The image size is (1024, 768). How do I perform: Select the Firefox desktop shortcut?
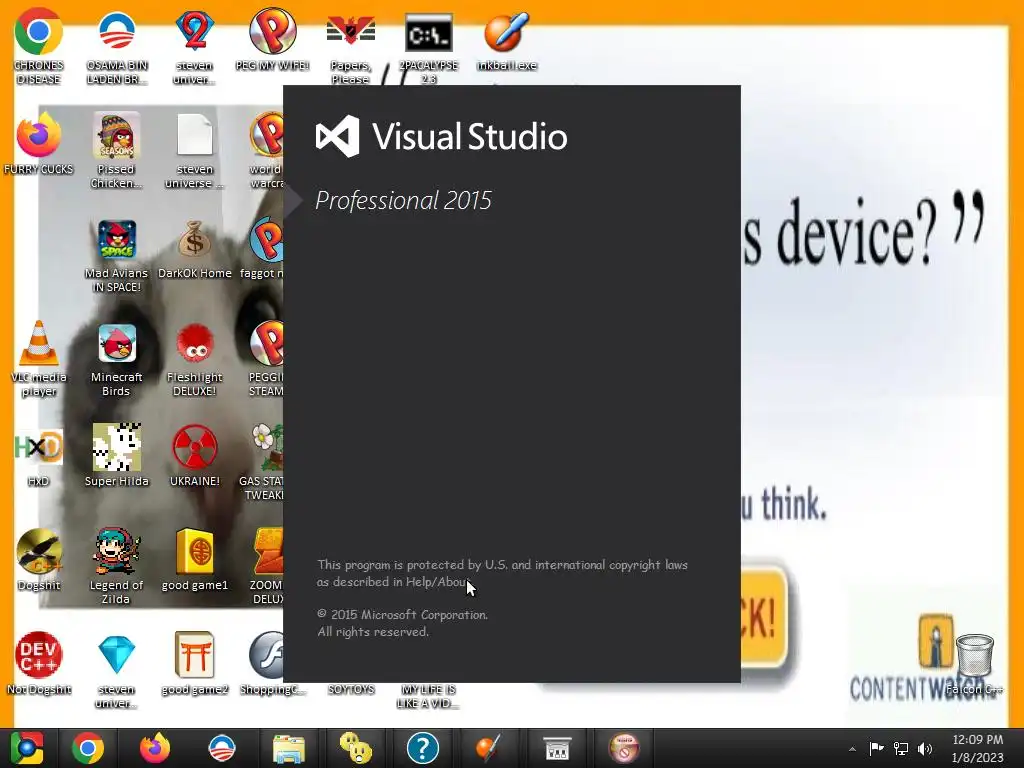coord(39,143)
